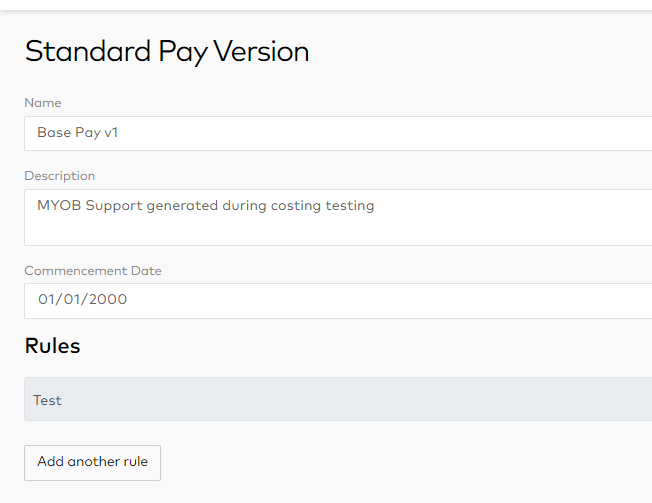Image resolution: width=652 pixels, height=503 pixels.
Task: Click the Add another rule button
Action: 92,462
